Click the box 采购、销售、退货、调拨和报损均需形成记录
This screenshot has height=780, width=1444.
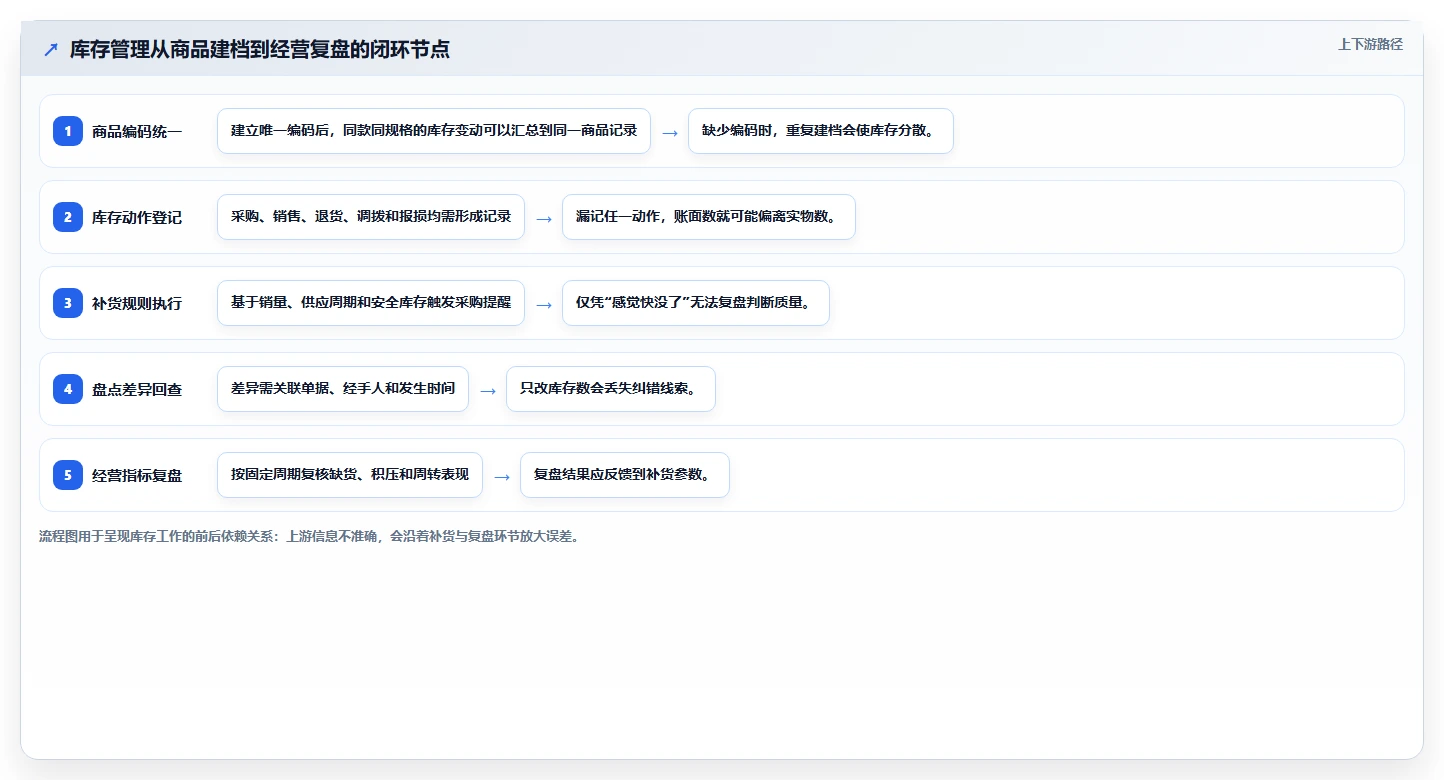371,217
